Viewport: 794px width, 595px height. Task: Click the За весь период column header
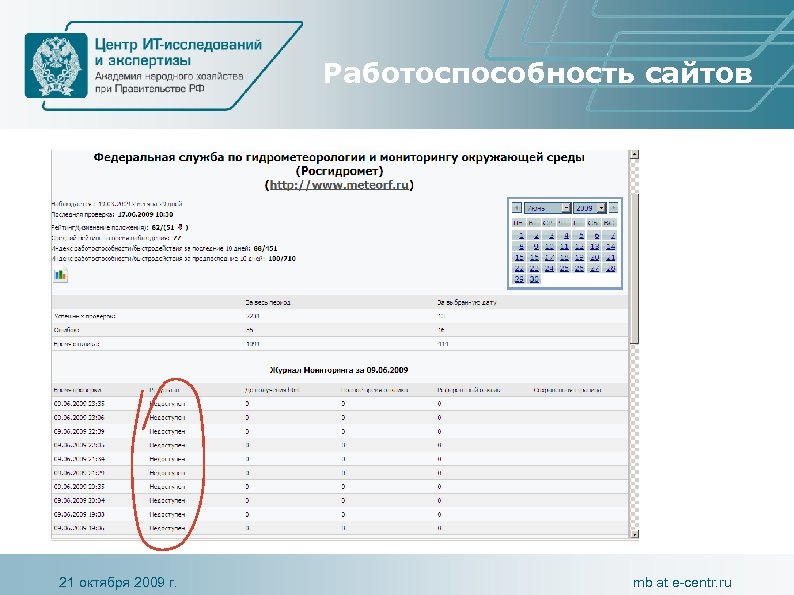268,302
